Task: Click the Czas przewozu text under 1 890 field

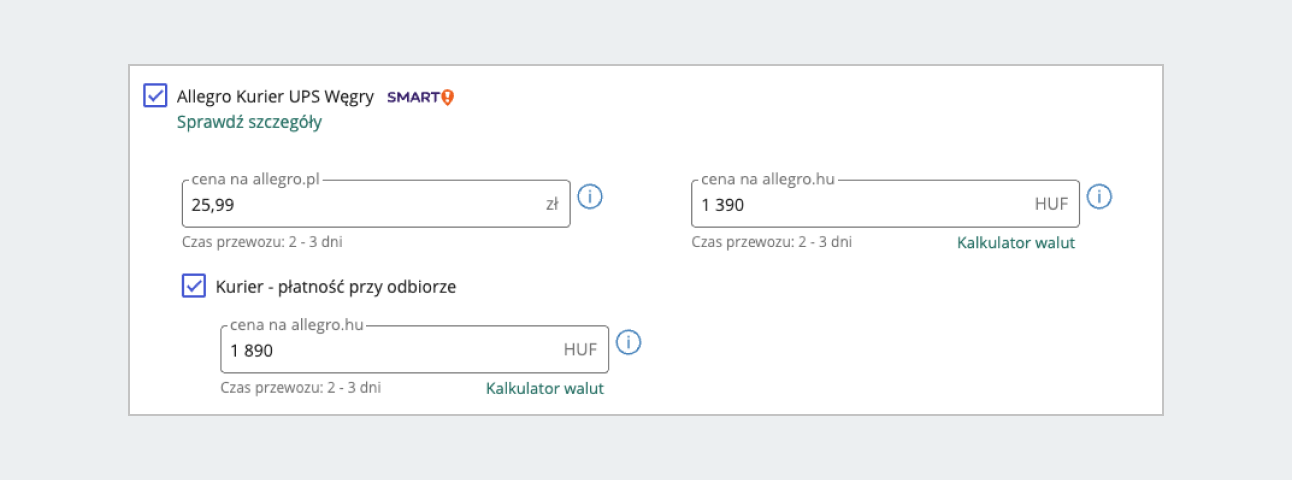Action: click(301, 388)
